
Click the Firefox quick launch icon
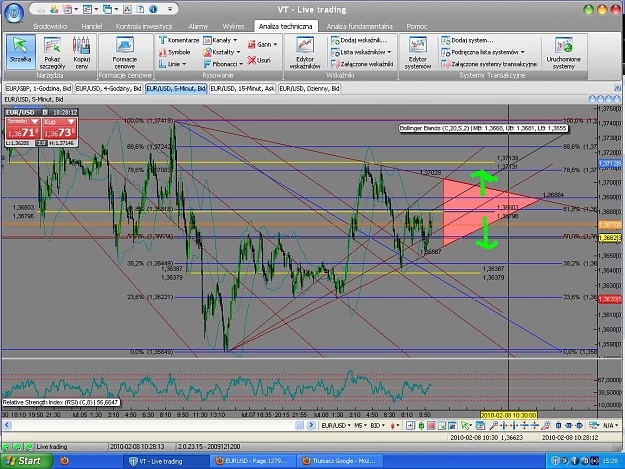click(x=64, y=461)
